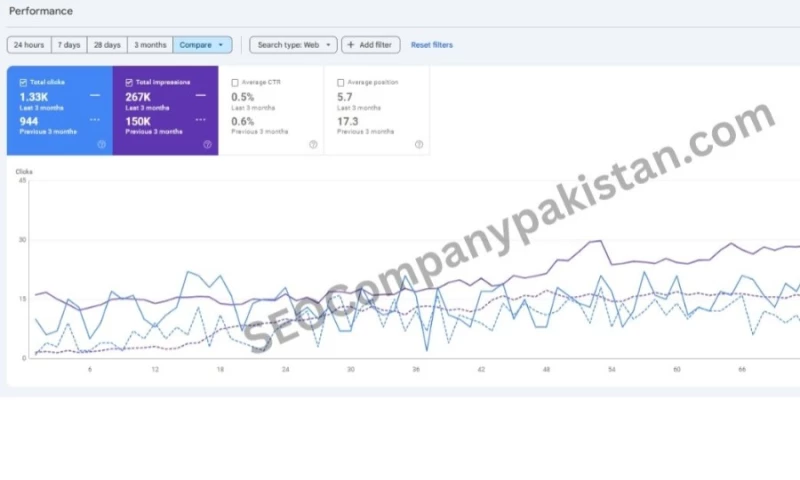Open help icon on Average CTR card
The width and height of the screenshot is (800, 480).
click(313, 144)
